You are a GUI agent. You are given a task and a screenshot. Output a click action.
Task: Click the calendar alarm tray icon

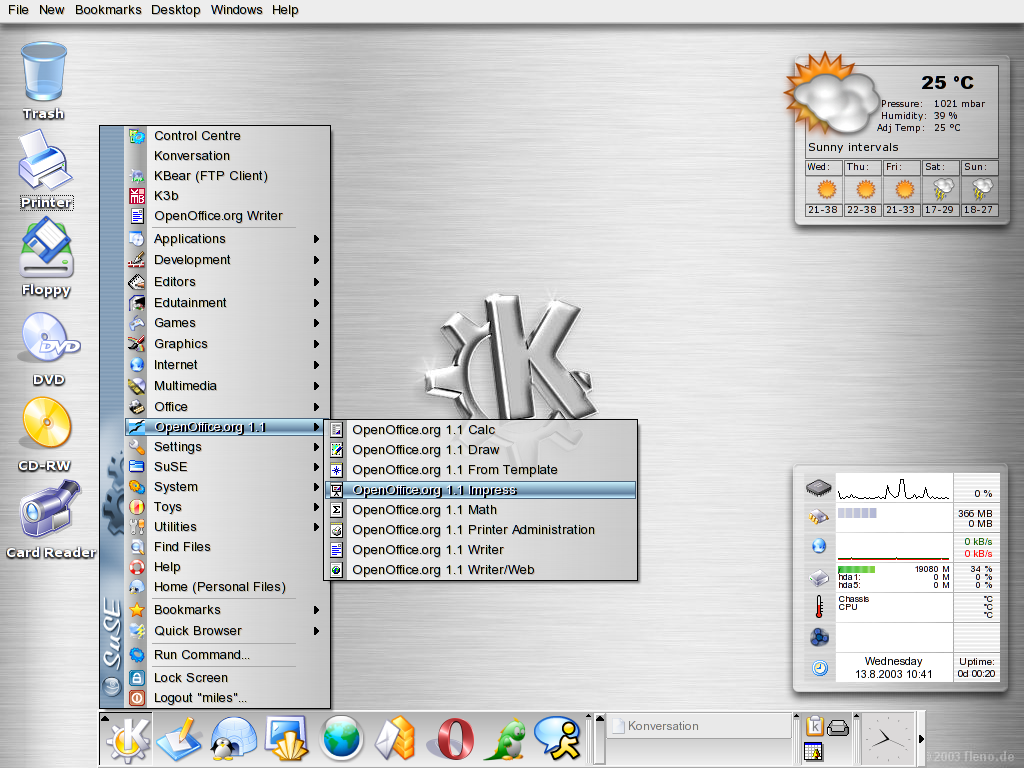point(814,752)
